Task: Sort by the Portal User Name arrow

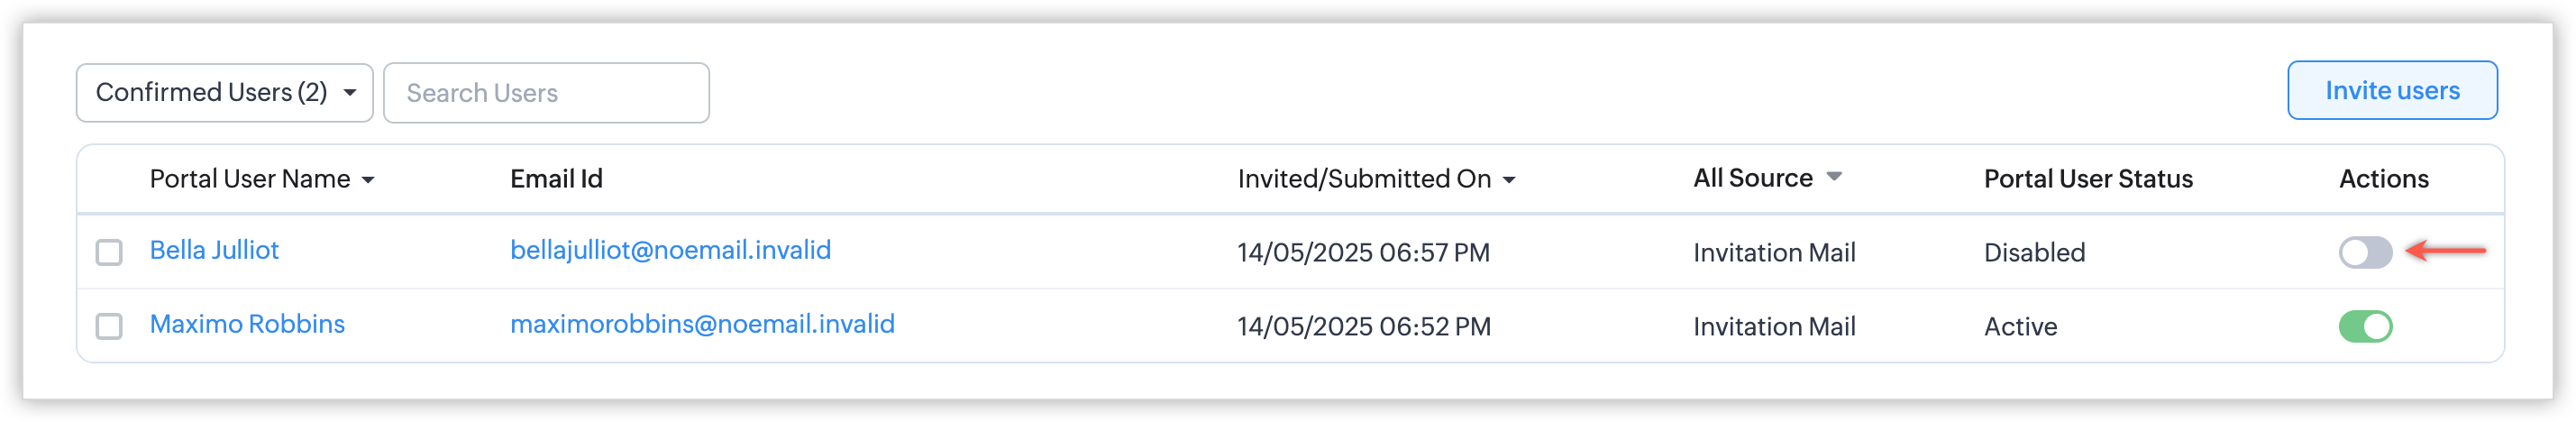Action: (x=368, y=180)
